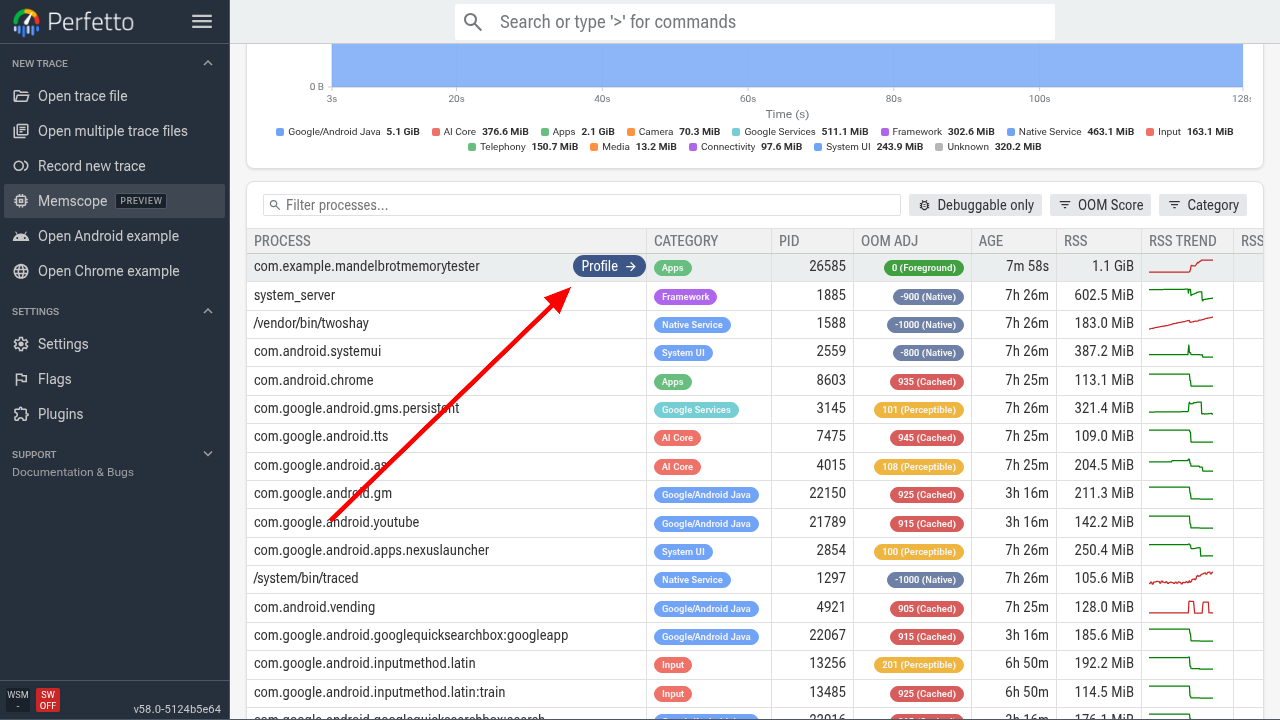Open the Category filter dropdown
The height and width of the screenshot is (720, 1280).
[x=1203, y=205]
